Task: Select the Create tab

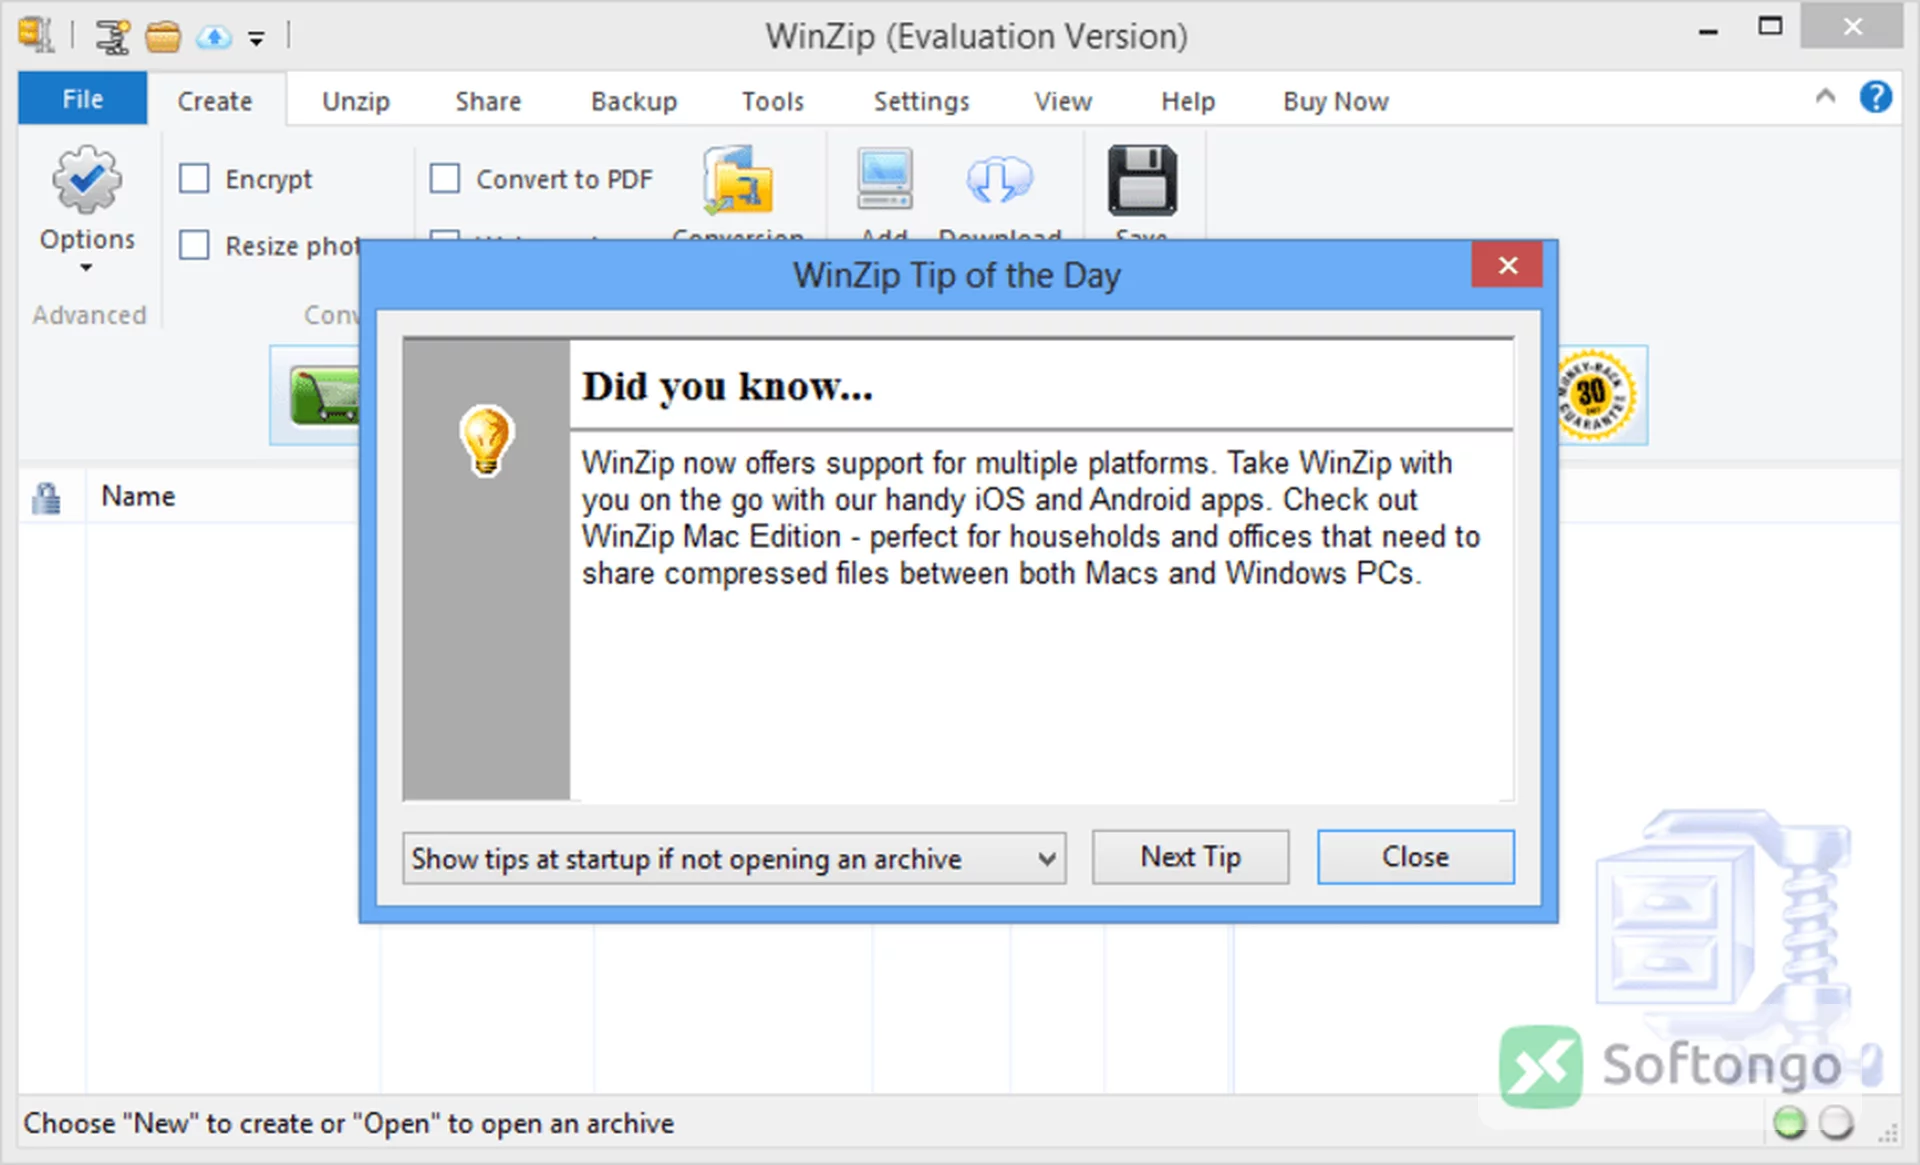Action: 215,101
